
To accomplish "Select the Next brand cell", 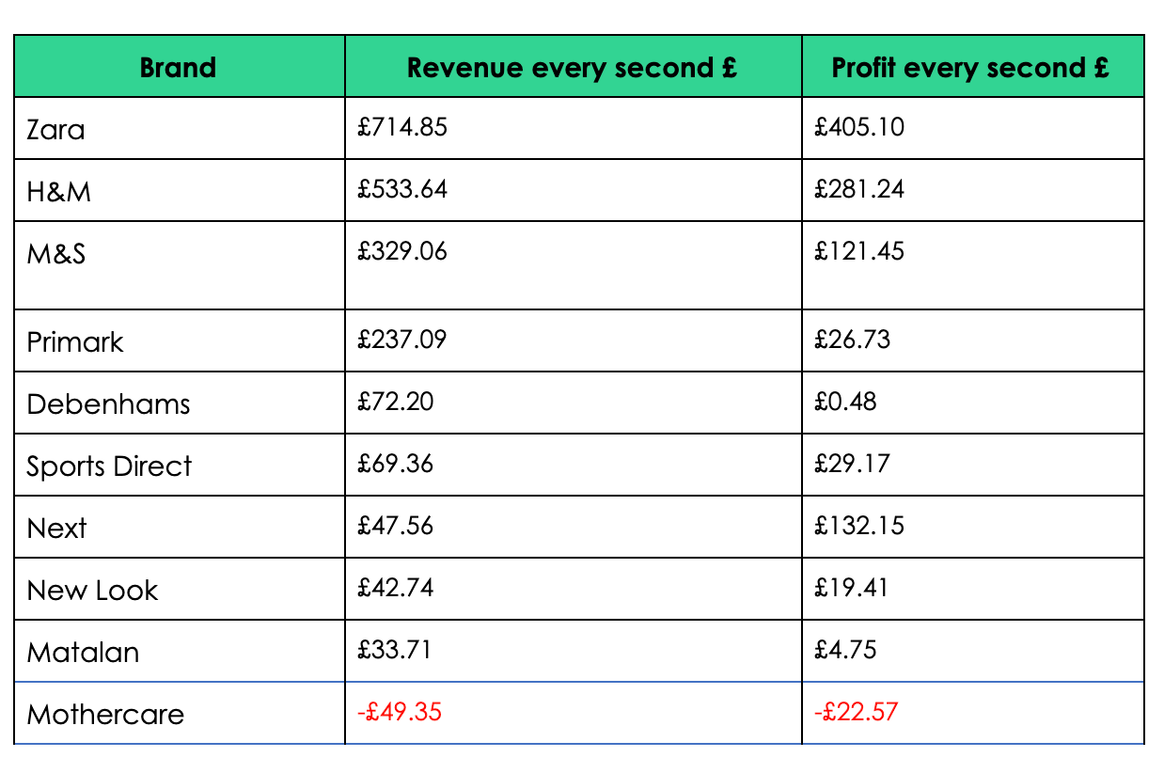I will point(57,528).
